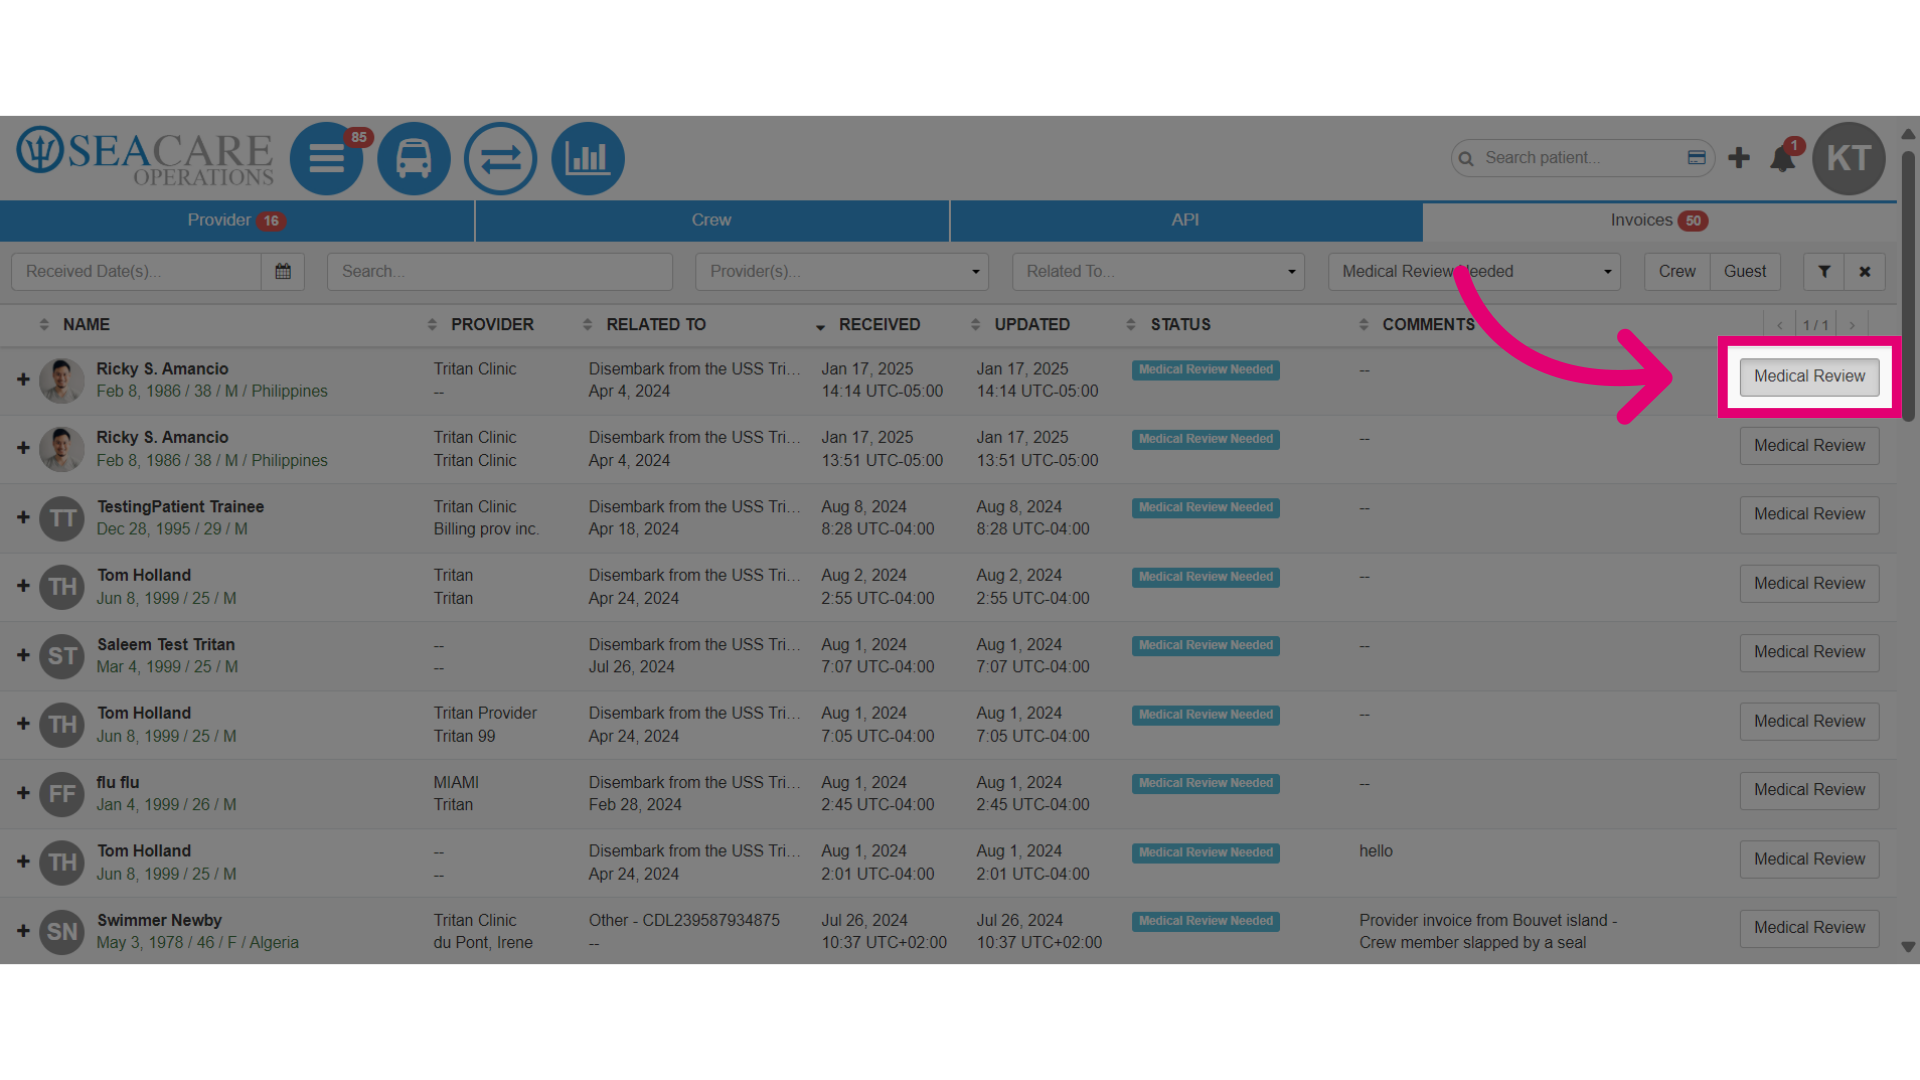Click the plus add icon near search
This screenshot has width=1920, height=1080.
pyautogui.click(x=1739, y=158)
